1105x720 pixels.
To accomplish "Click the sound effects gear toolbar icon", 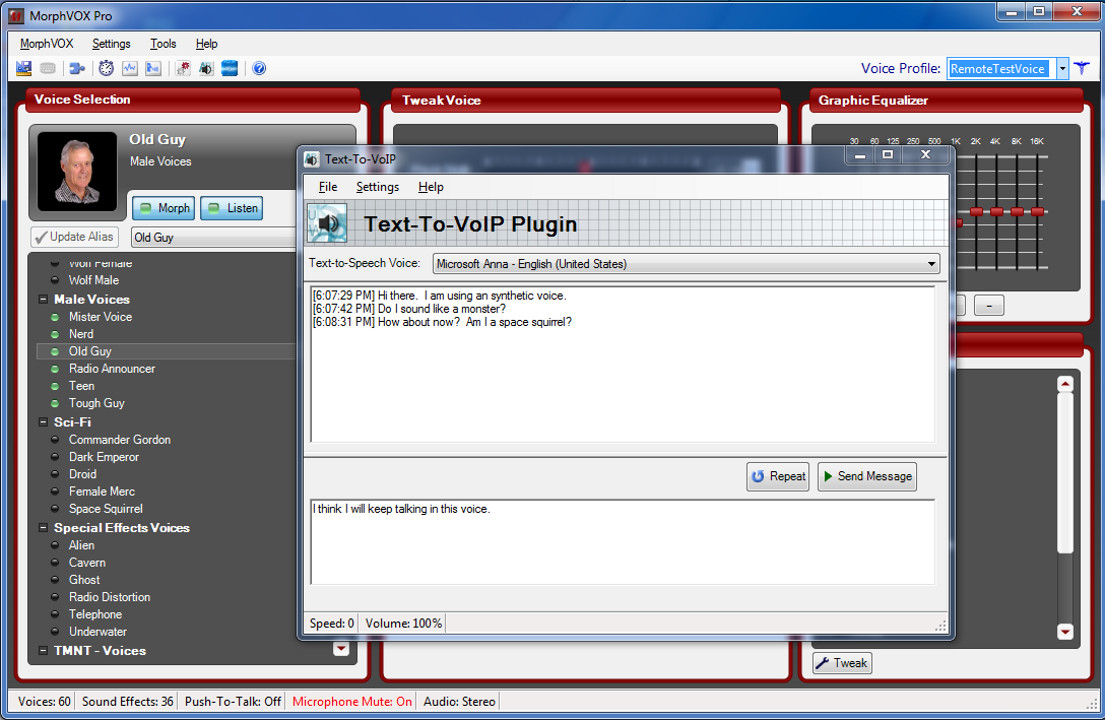I will pos(182,67).
